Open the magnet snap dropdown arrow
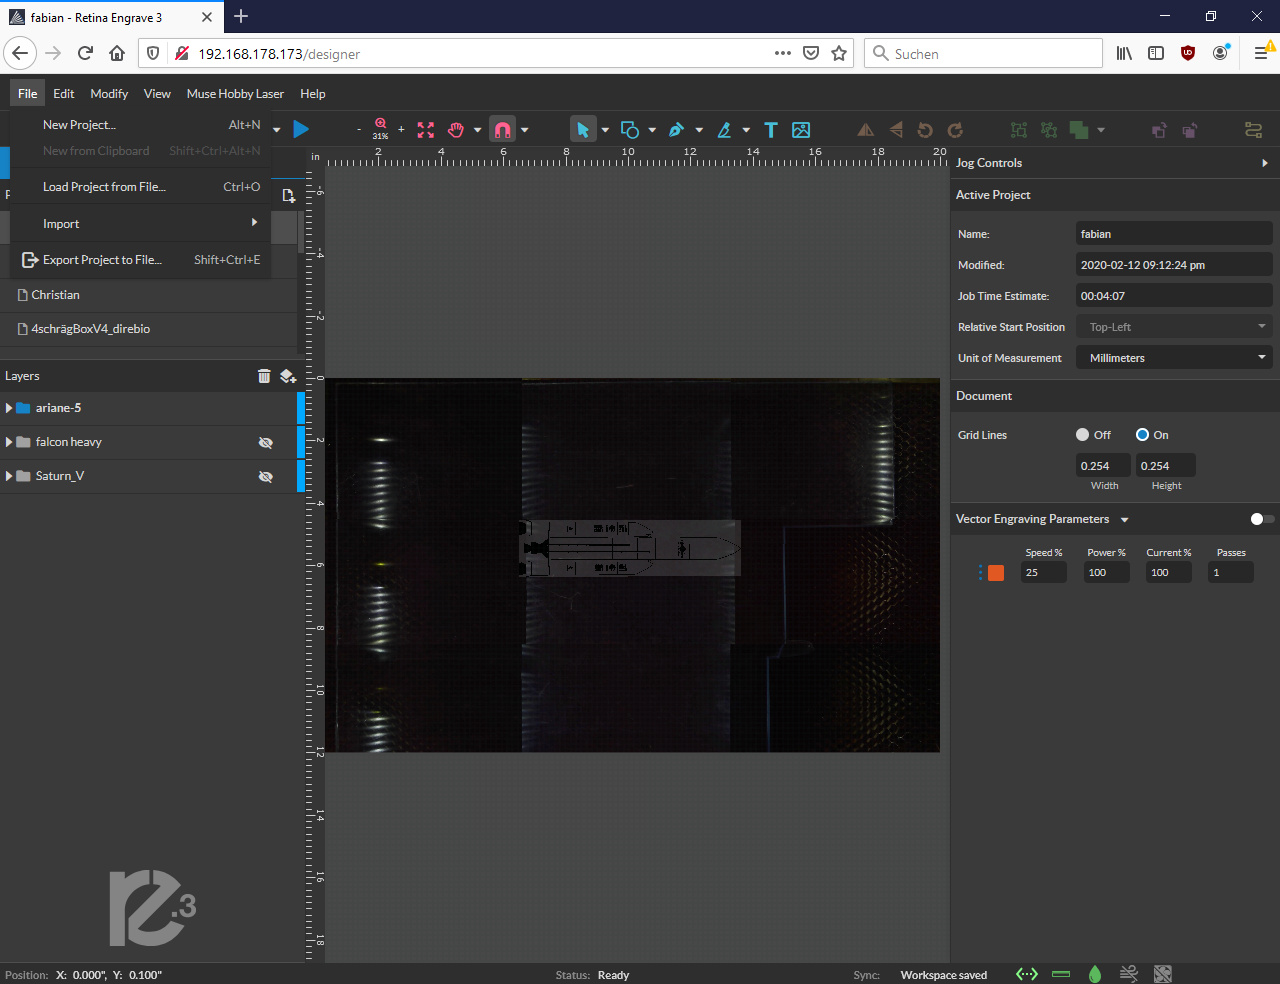Viewport: 1280px width, 984px height. click(524, 130)
